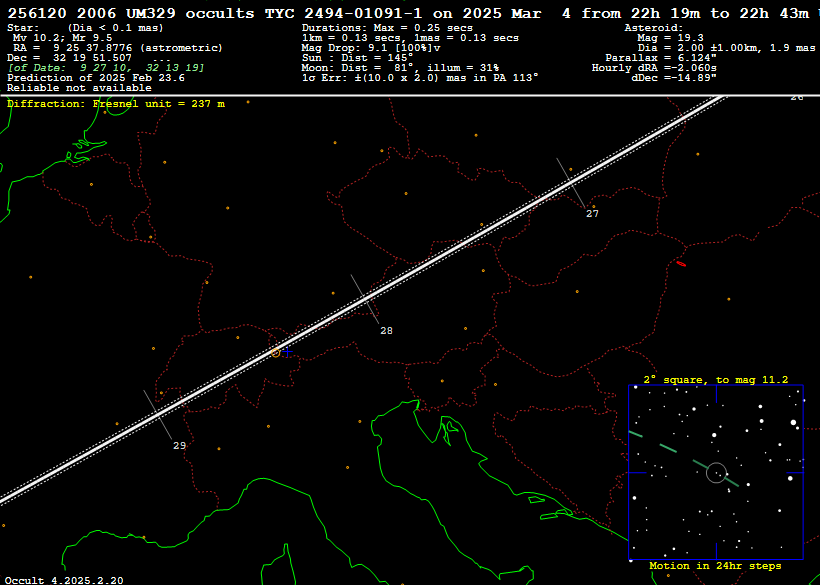Screen dimensions: 820x585
Task: Click minute marker labeled 28
Action: pos(386,331)
